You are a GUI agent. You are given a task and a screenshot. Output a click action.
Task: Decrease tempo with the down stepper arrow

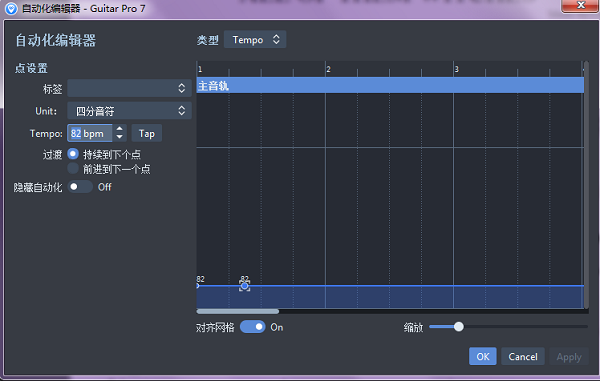(x=120, y=137)
